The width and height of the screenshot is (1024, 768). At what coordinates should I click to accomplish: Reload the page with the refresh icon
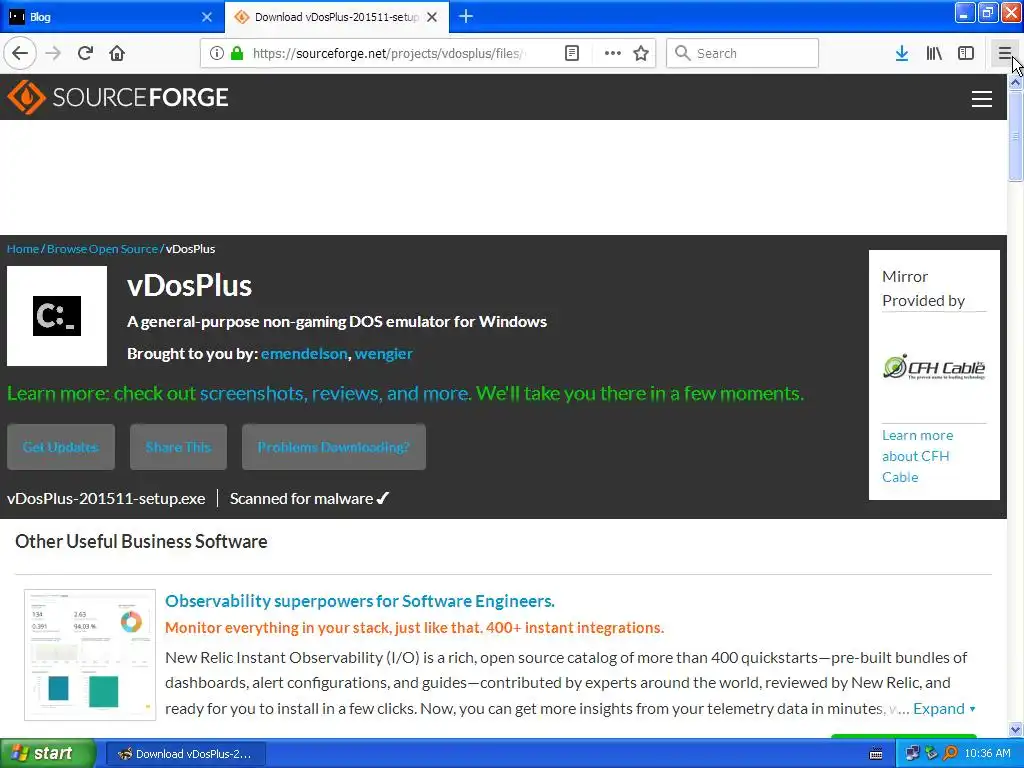click(85, 53)
